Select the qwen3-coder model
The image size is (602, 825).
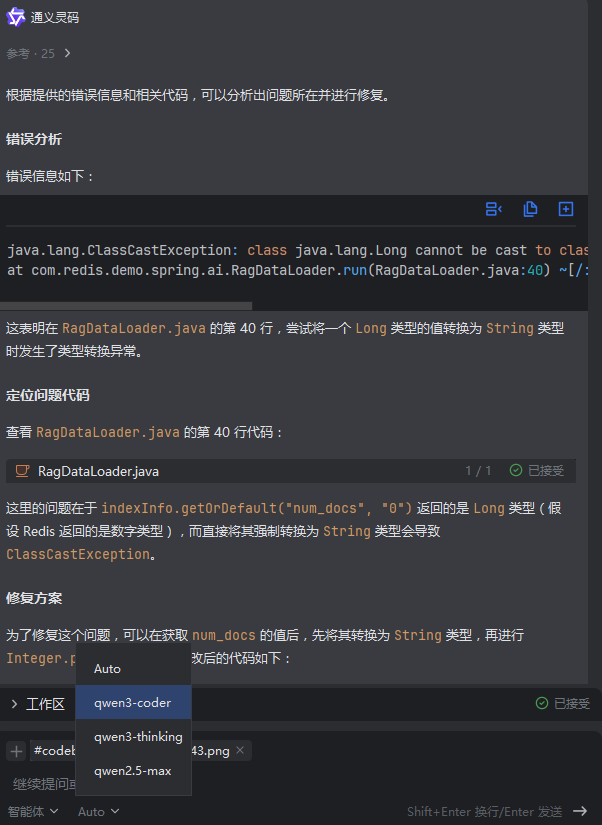[132, 703]
